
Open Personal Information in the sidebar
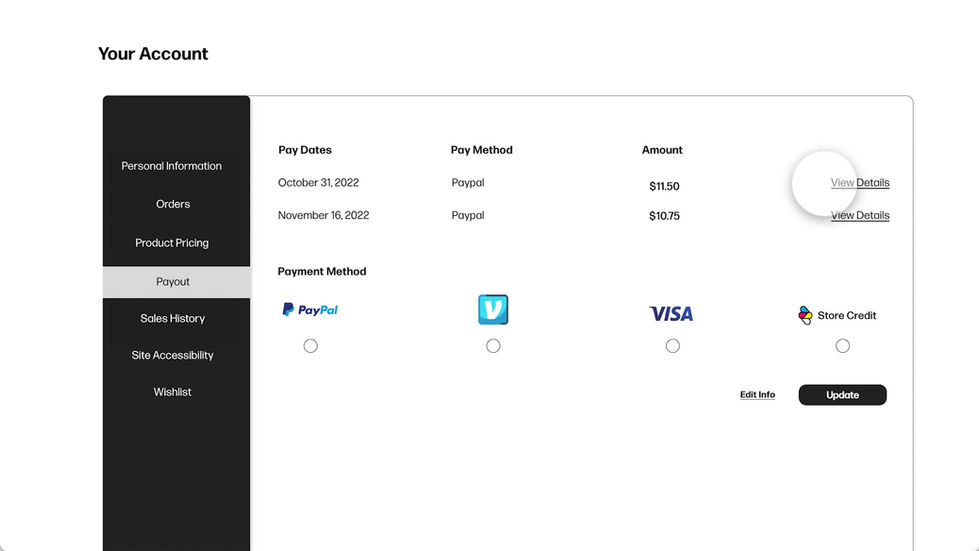[172, 166]
